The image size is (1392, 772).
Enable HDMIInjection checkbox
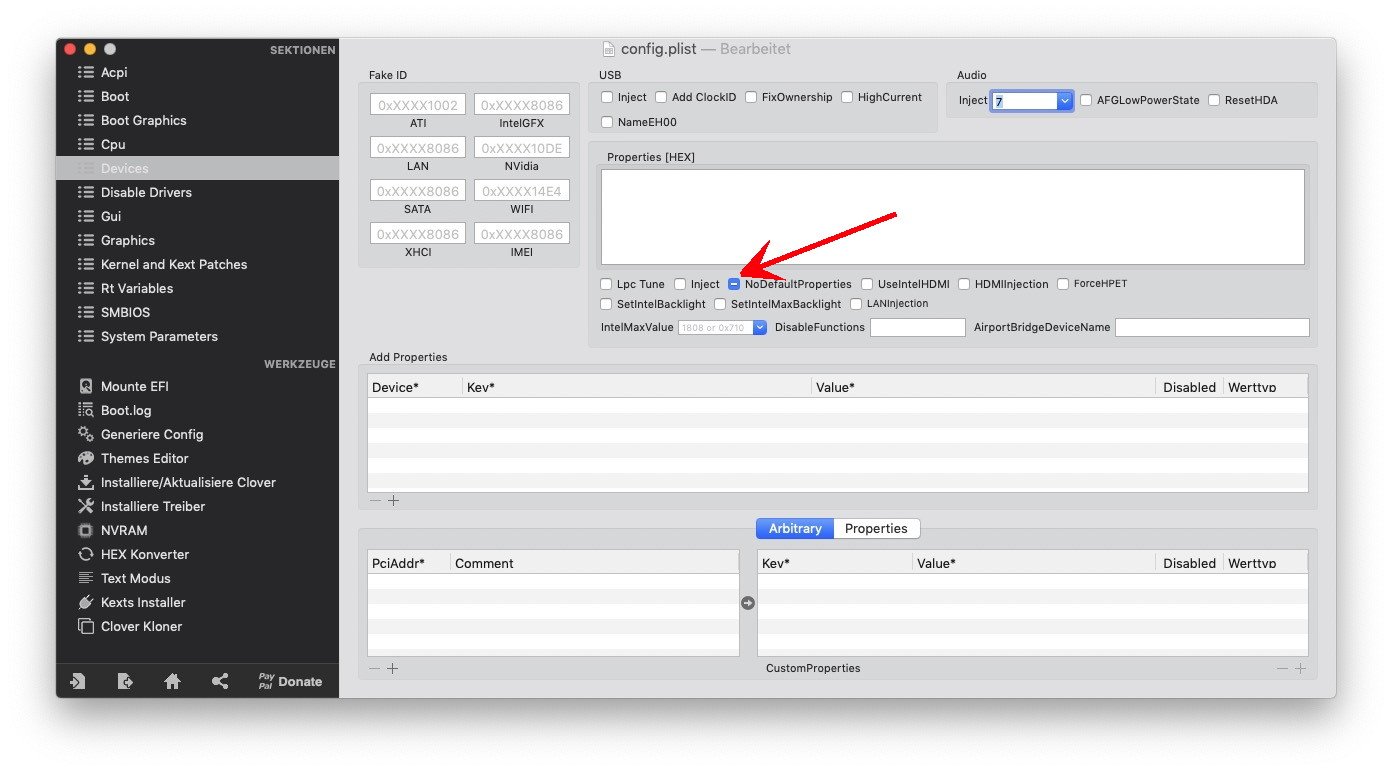[964, 284]
